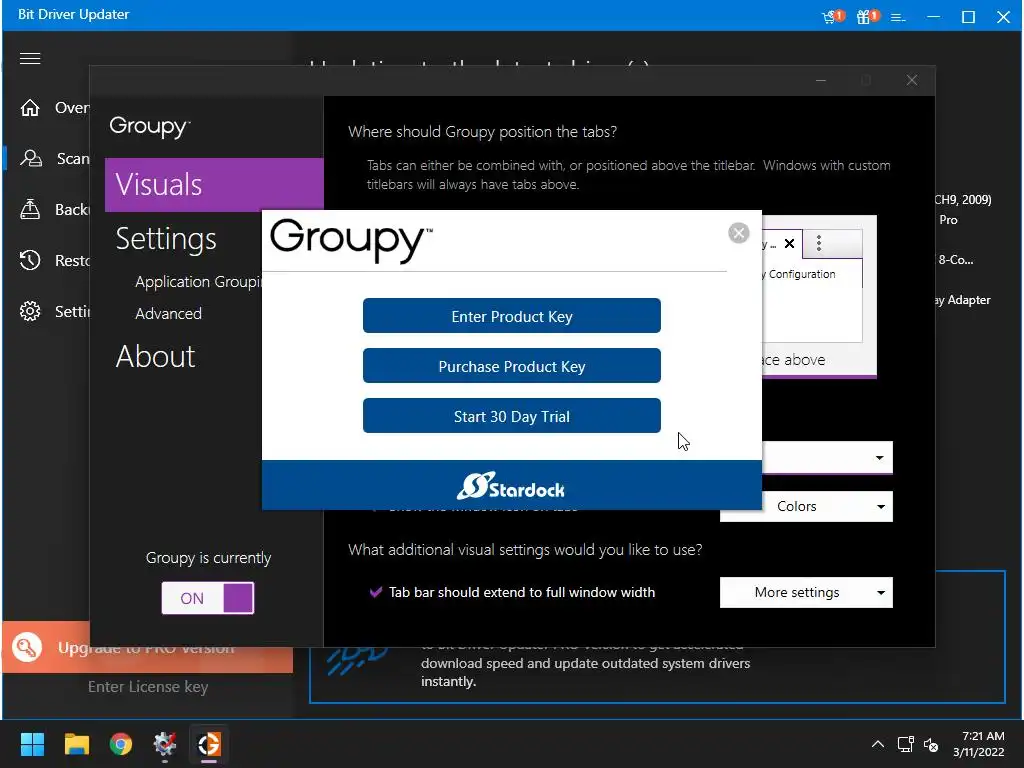Screen dimensions: 1024x768
Task: Click the network icon in the system tray
Action: tap(905, 744)
